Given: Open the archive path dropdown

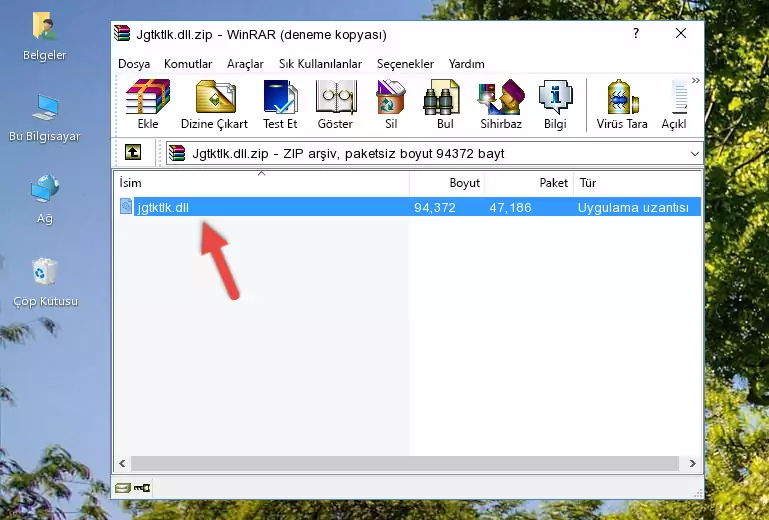Looking at the screenshot, I should coord(694,154).
